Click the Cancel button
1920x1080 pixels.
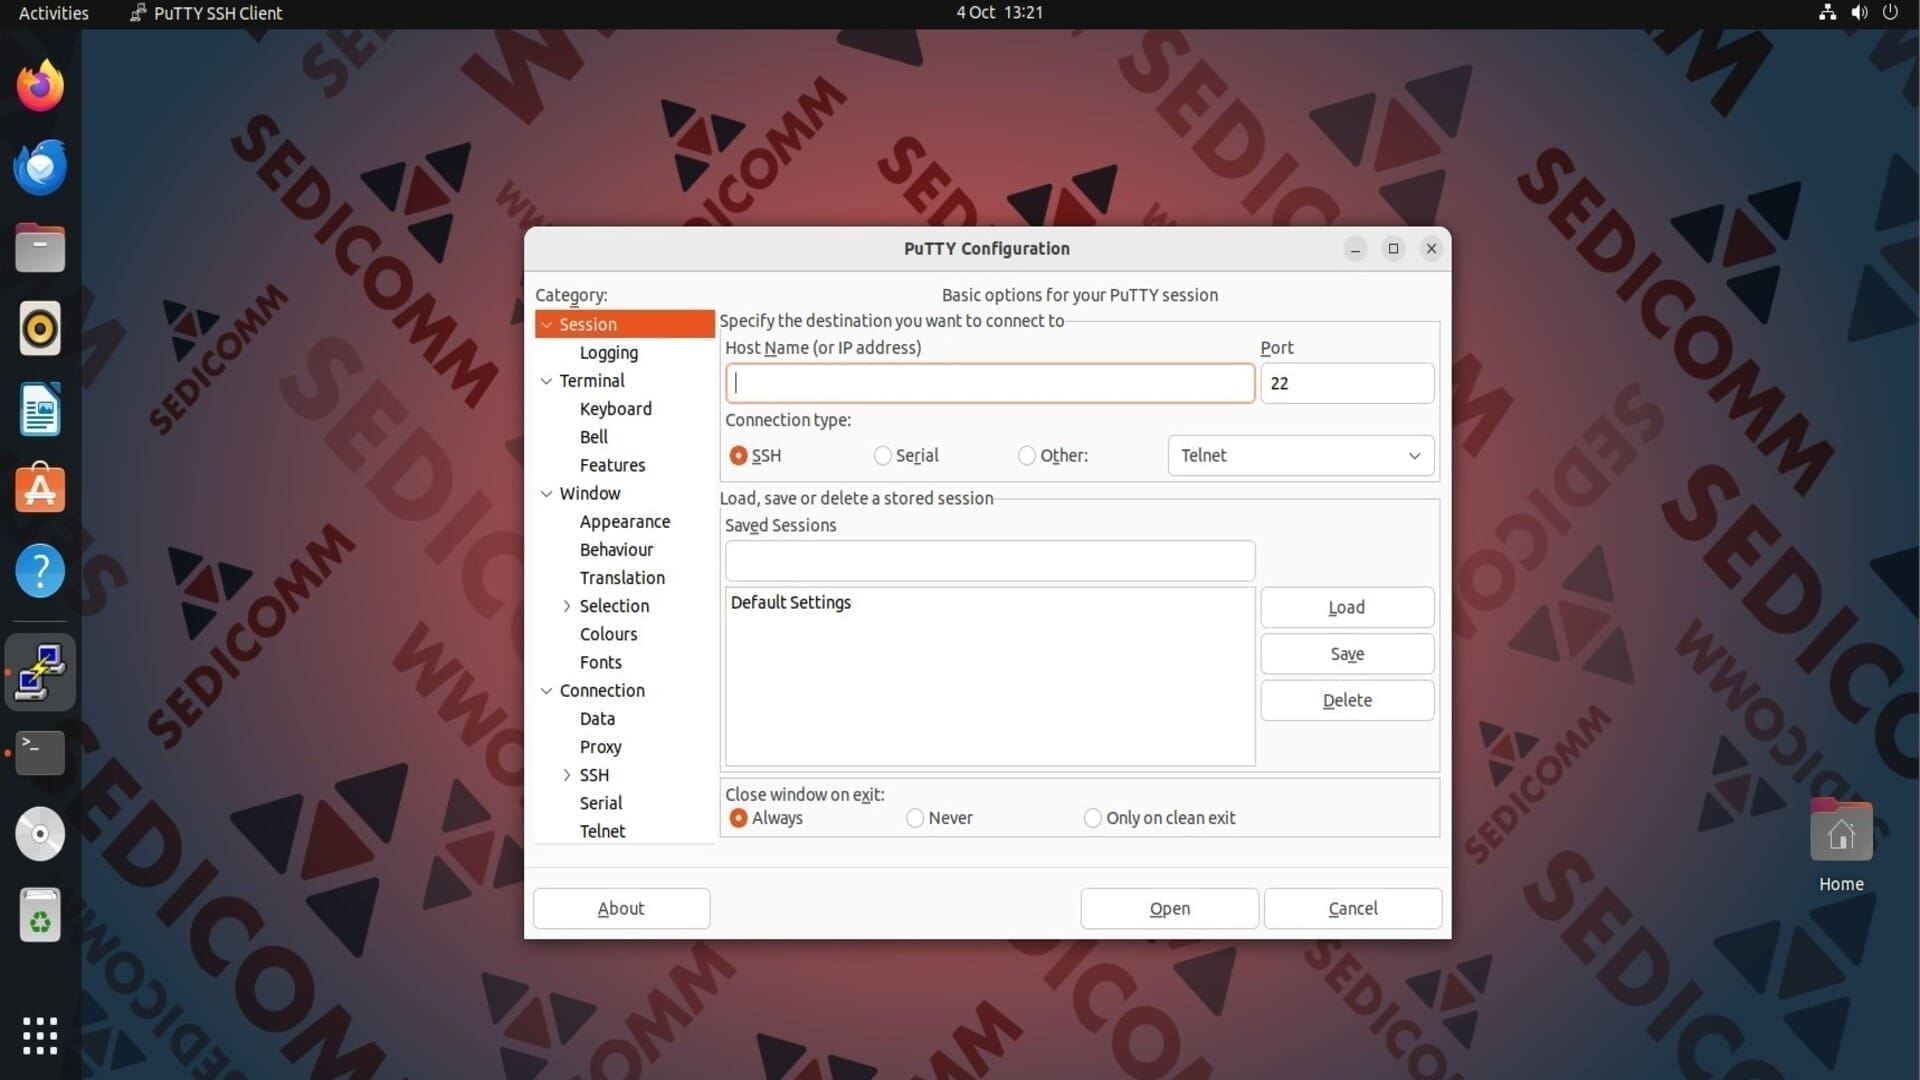tap(1352, 908)
